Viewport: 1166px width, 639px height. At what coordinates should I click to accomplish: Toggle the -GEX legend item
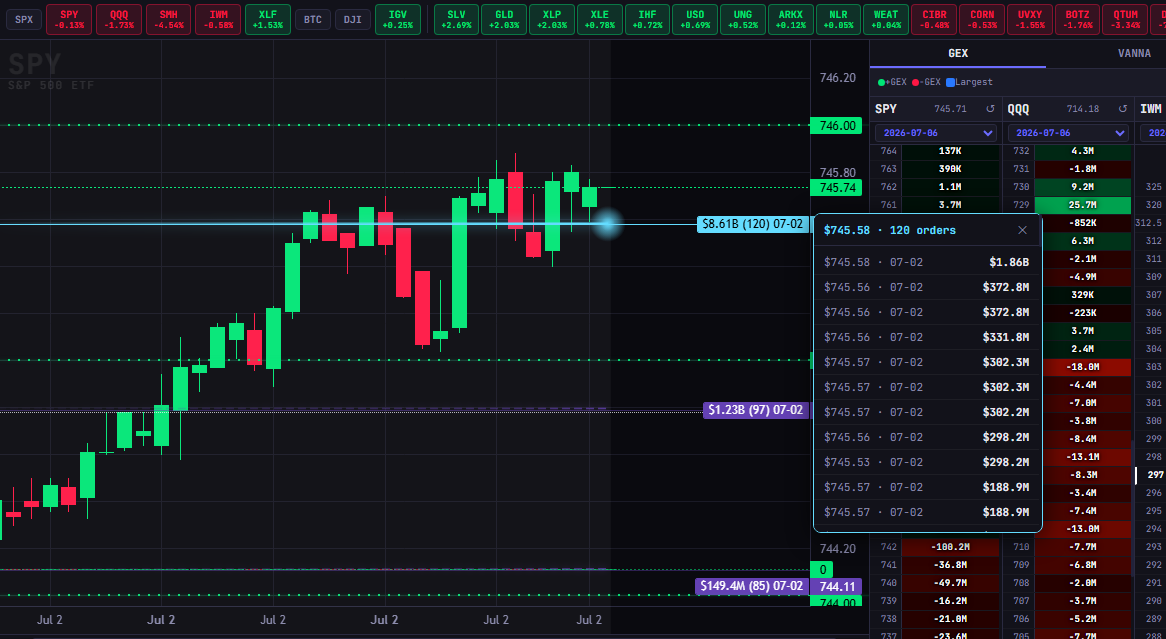926,83
